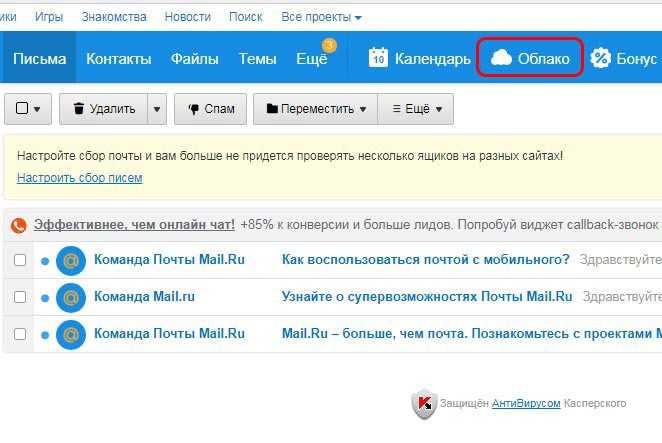Click the orange notification badge on Ещё

pyautogui.click(x=329, y=45)
